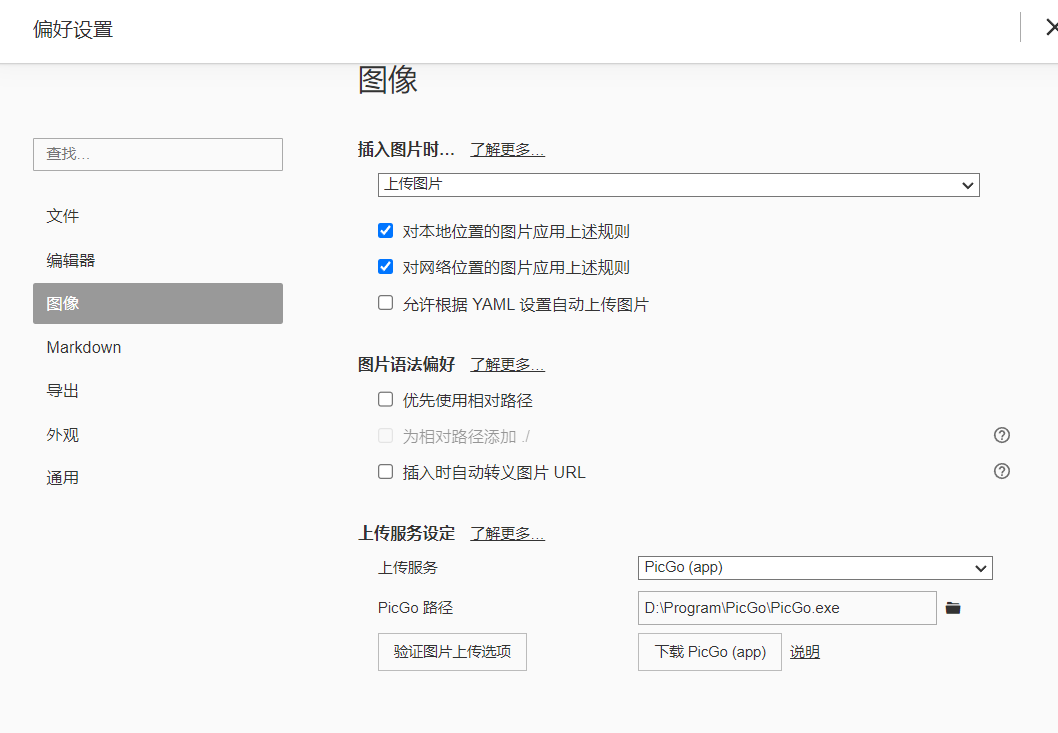Open the 导出 settings section
The image size is (1058, 733).
click(x=63, y=391)
